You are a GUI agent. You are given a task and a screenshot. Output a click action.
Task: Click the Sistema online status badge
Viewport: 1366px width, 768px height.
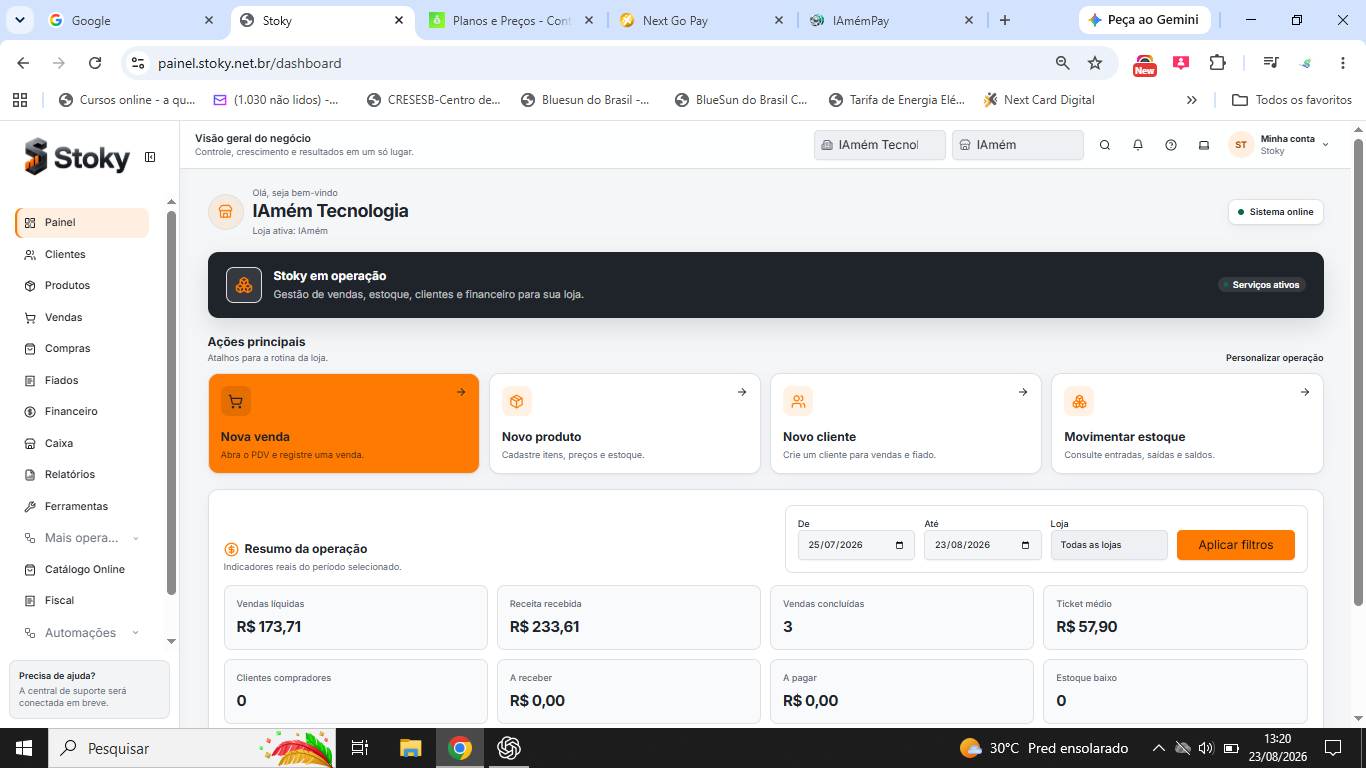coord(1276,212)
